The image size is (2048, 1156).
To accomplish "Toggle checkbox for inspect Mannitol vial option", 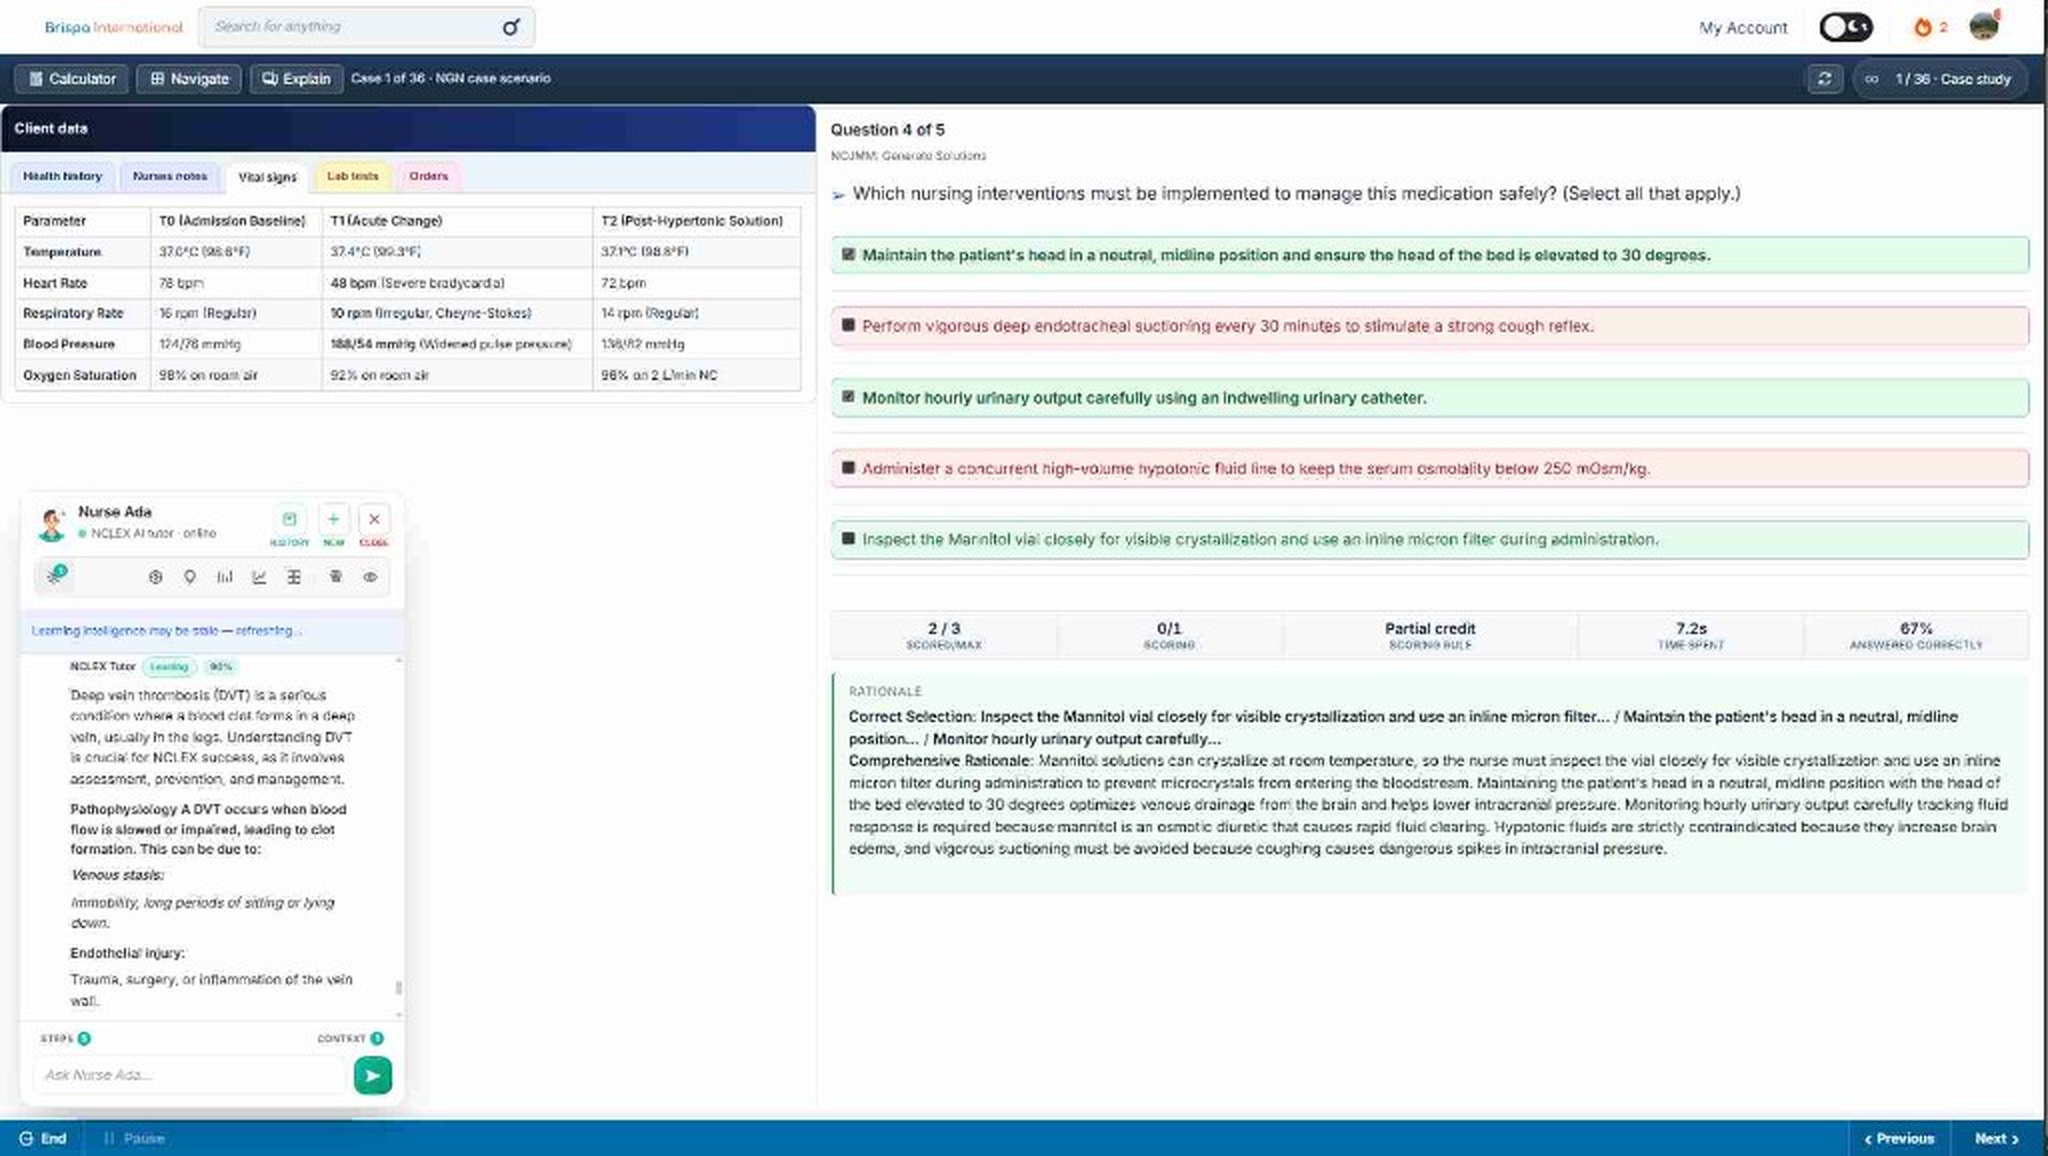I will click(x=848, y=539).
